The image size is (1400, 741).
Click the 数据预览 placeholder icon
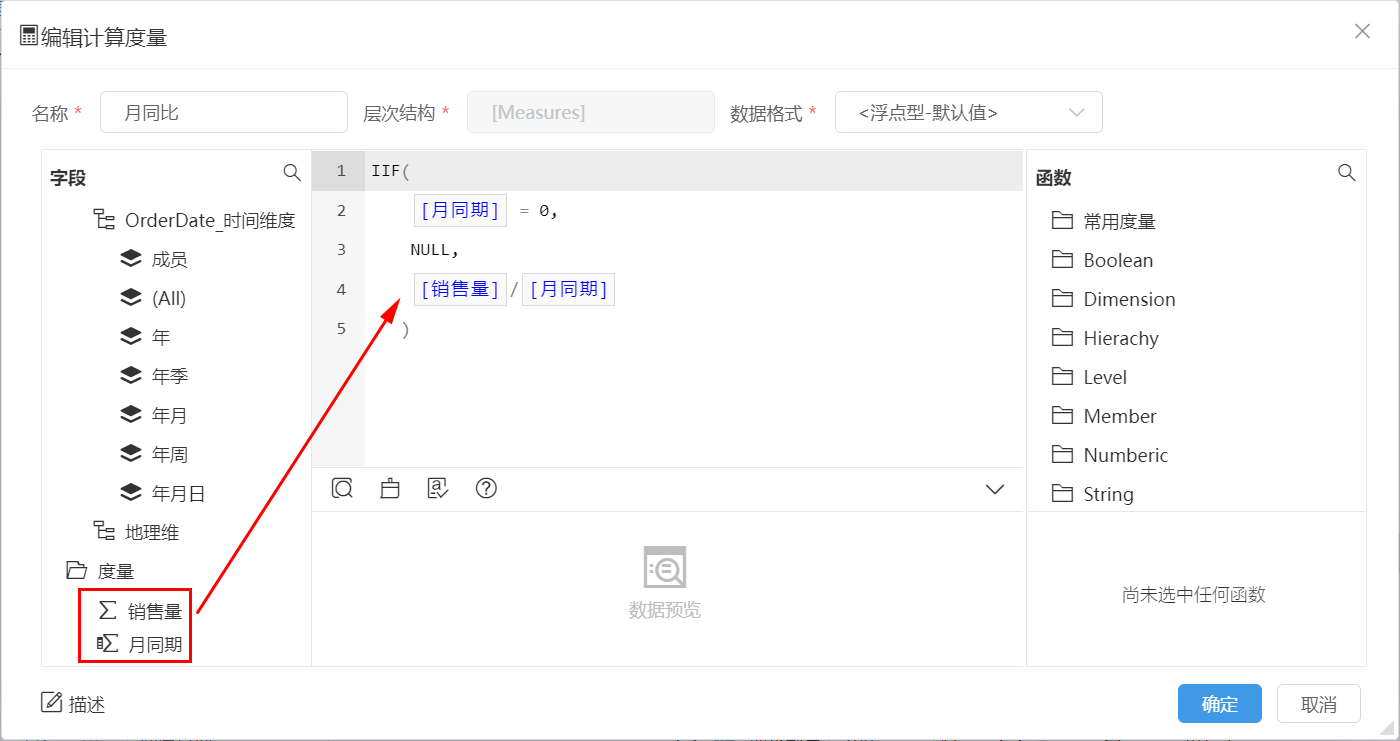pyautogui.click(x=665, y=568)
